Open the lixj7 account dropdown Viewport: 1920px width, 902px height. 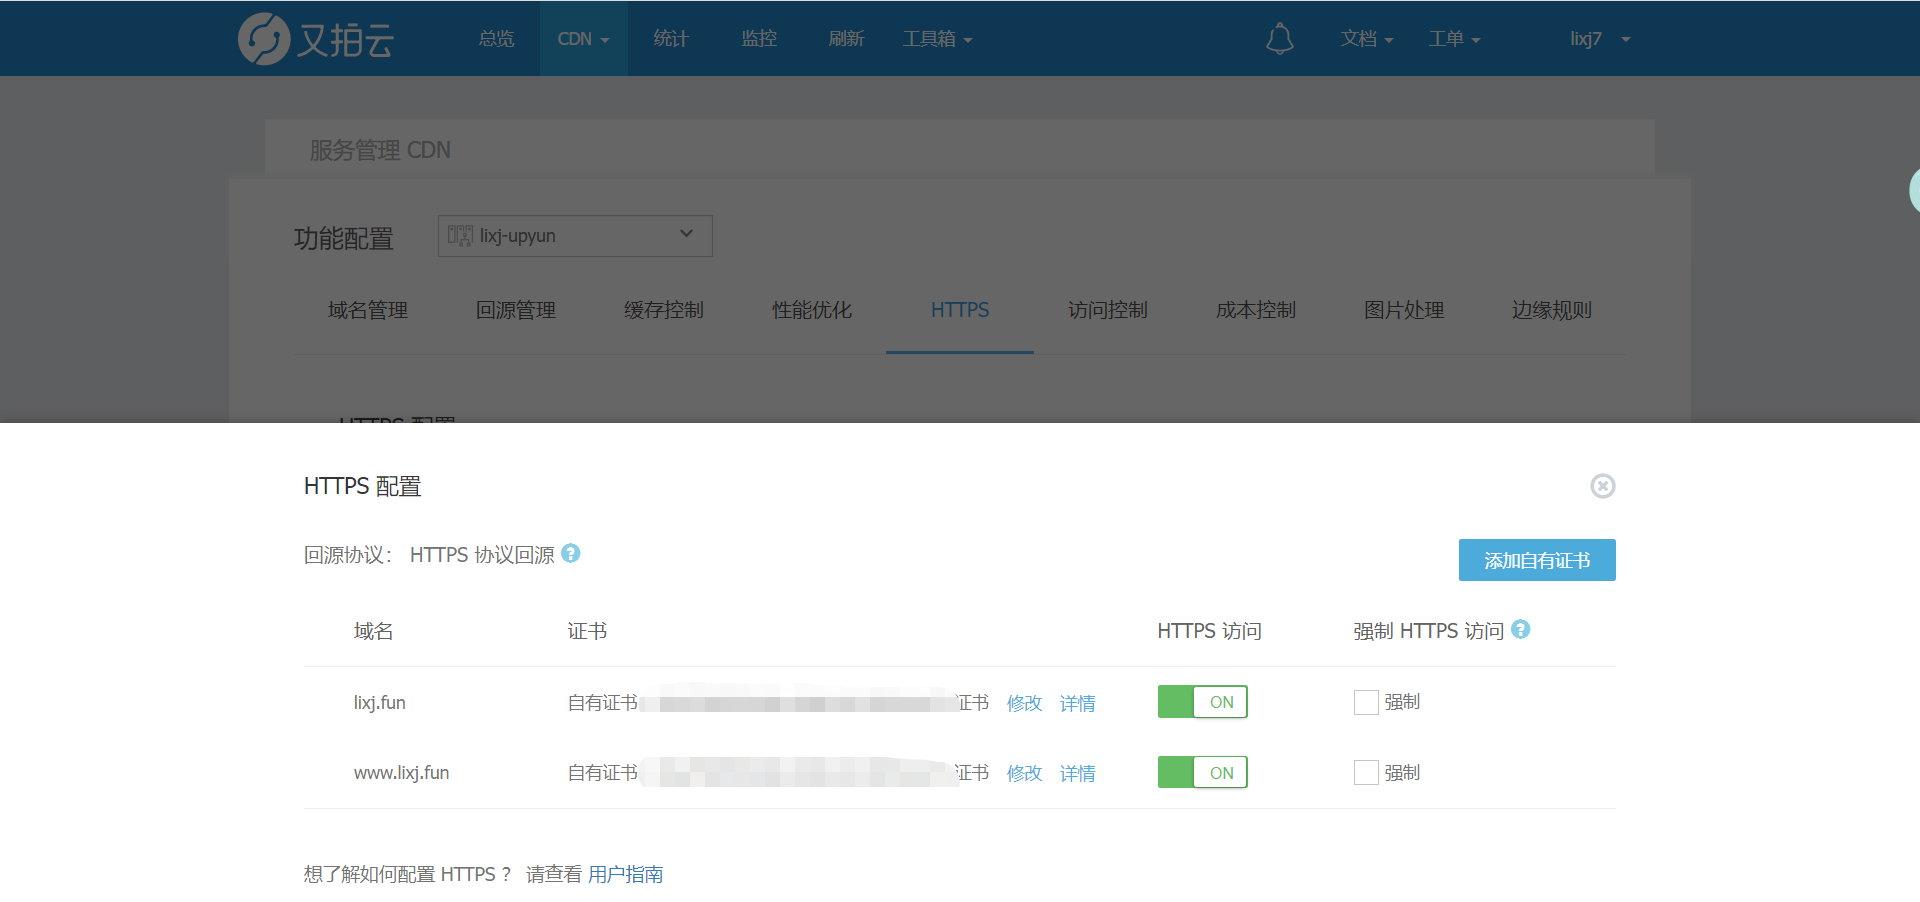coord(1599,39)
